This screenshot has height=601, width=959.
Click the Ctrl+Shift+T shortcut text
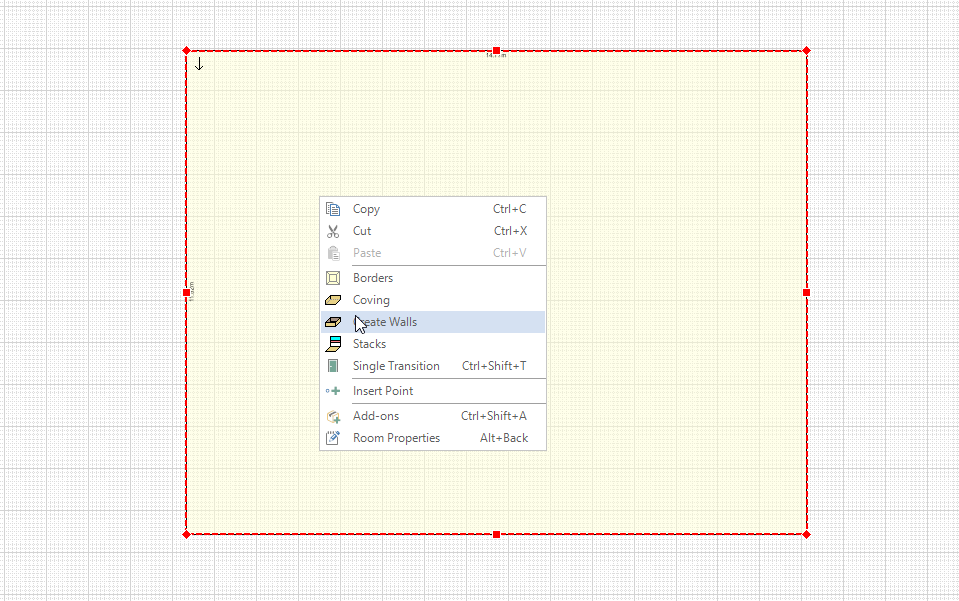click(x=494, y=366)
